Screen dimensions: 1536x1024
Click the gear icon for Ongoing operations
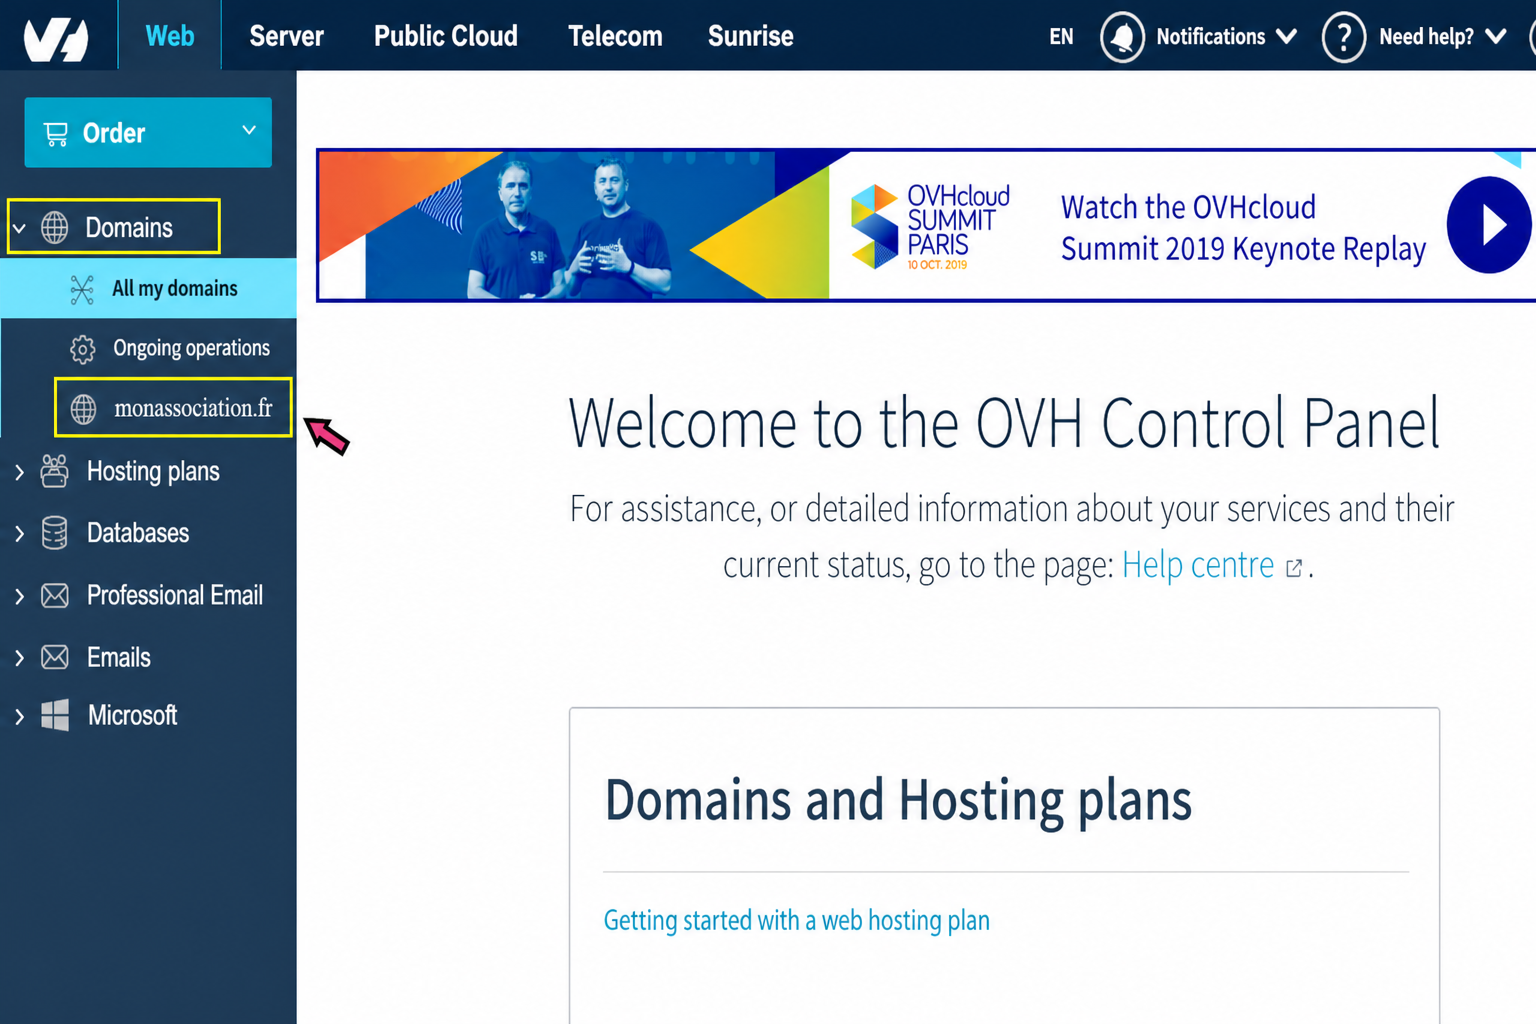83,349
